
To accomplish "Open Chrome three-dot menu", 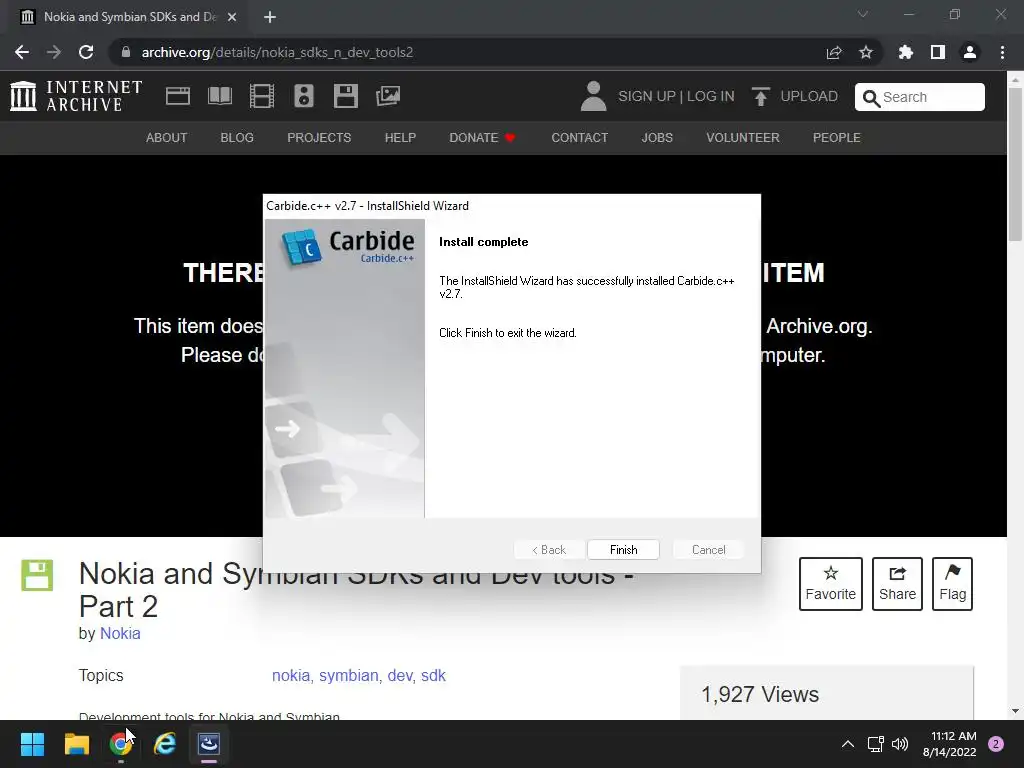I will 1002,52.
